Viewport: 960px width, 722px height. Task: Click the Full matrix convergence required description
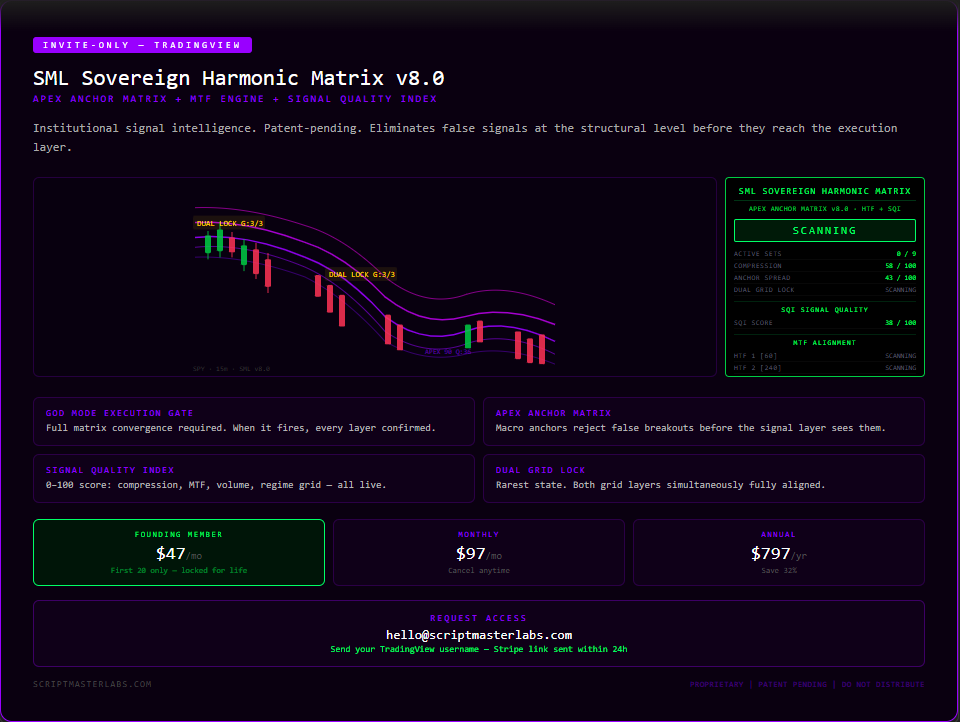(241, 427)
